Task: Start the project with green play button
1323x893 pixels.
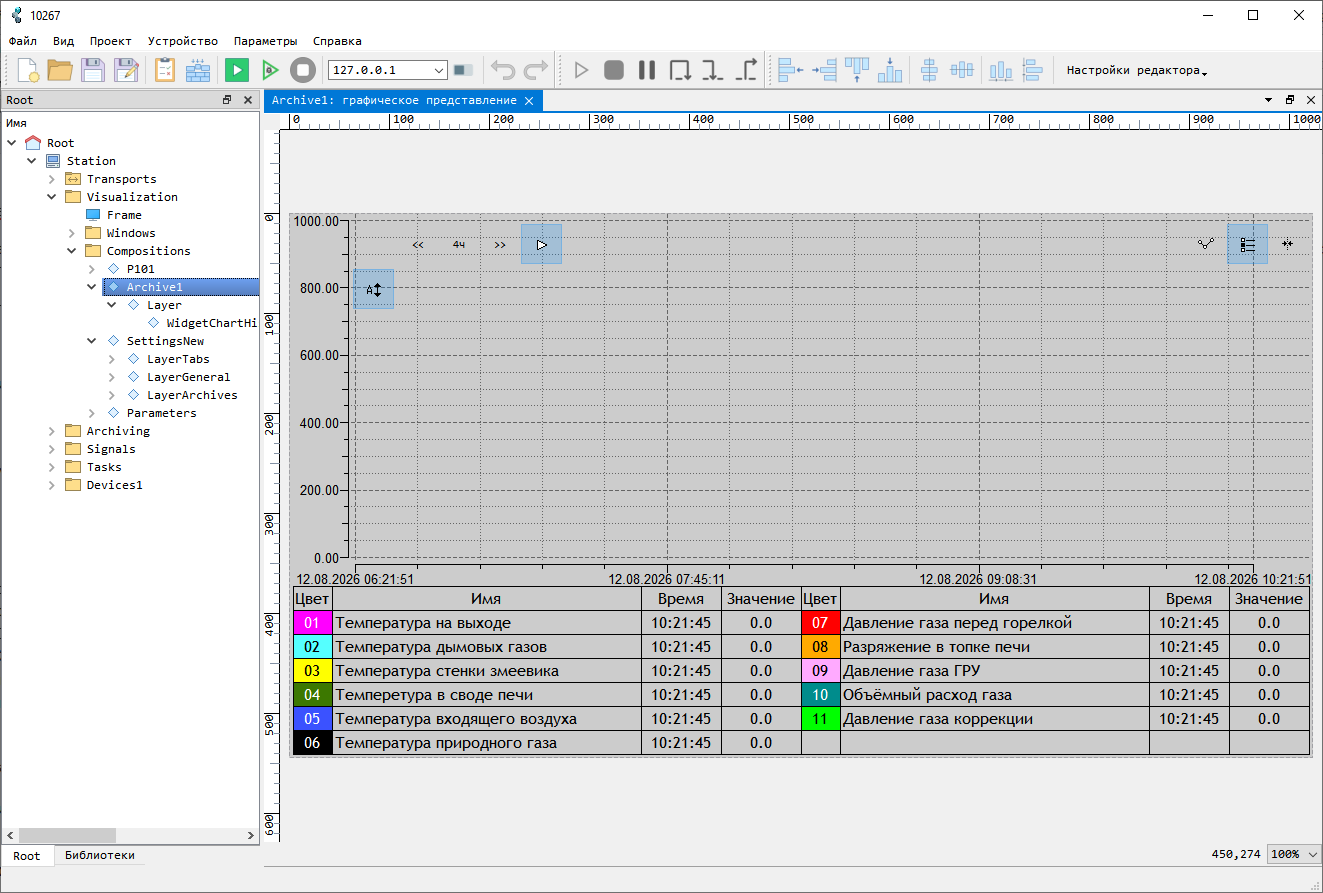Action: point(237,70)
